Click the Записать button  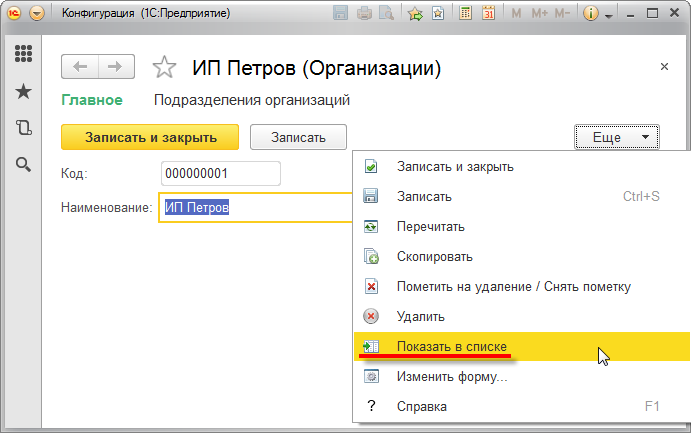tap(298, 137)
